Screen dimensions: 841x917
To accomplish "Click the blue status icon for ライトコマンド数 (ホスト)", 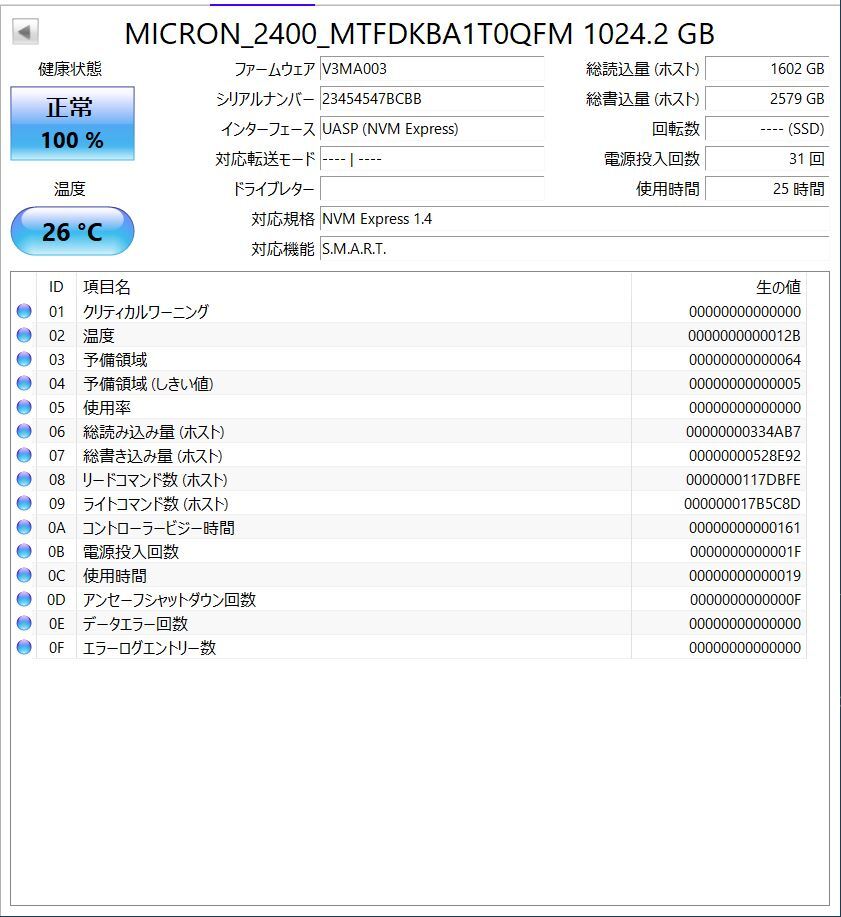I will click(x=24, y=503).
